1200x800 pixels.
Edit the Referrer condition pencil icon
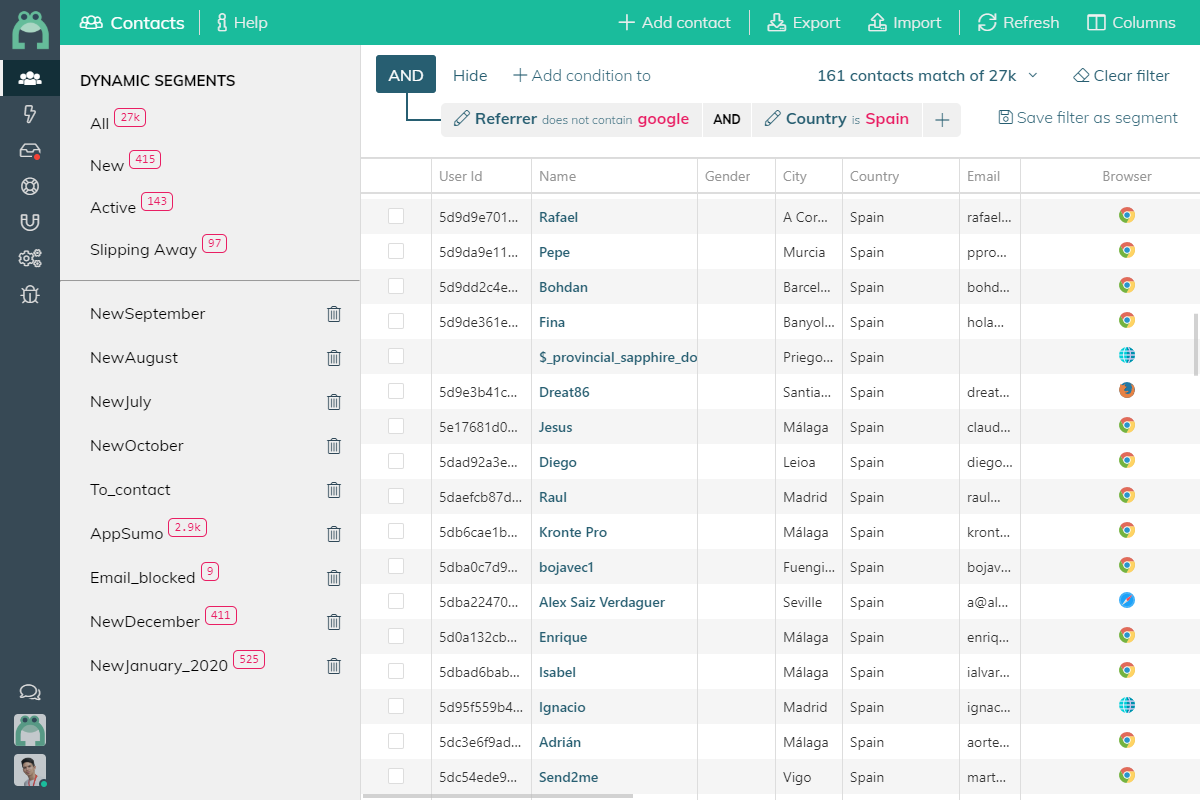pyautogui.click(x=461, y=119)
